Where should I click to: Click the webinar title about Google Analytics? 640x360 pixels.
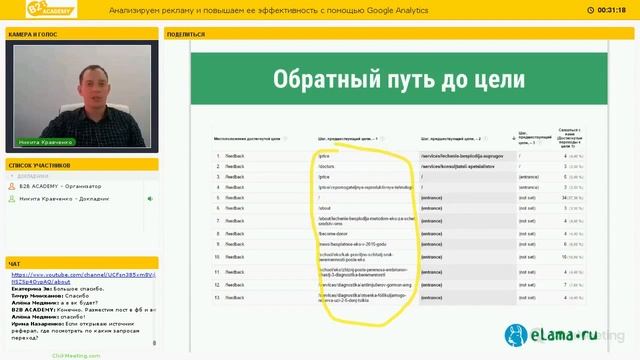269,11
